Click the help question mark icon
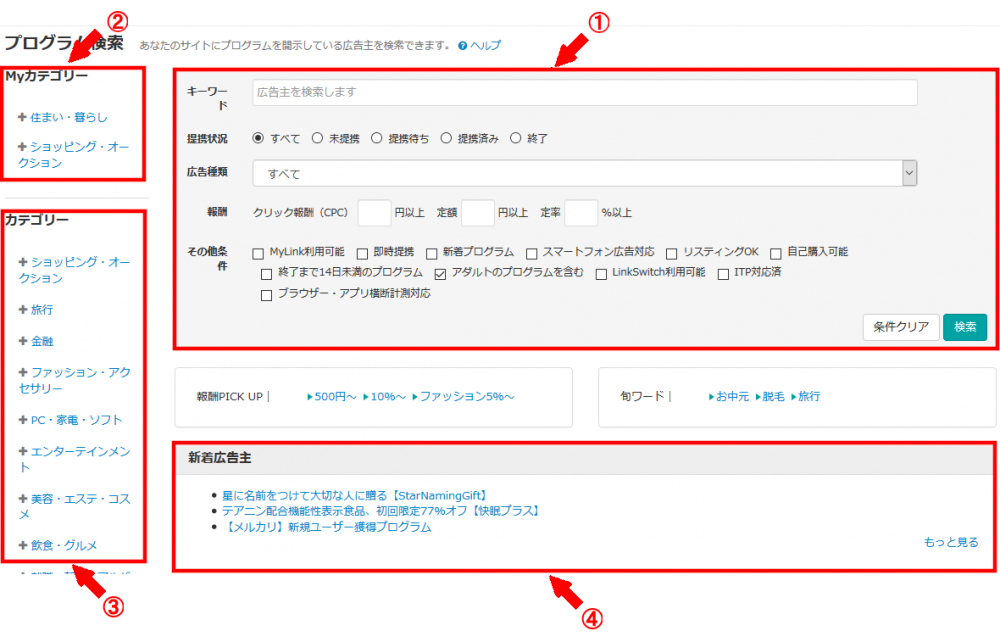Viewport: 1000px width, 642px height. click(462, 46)
